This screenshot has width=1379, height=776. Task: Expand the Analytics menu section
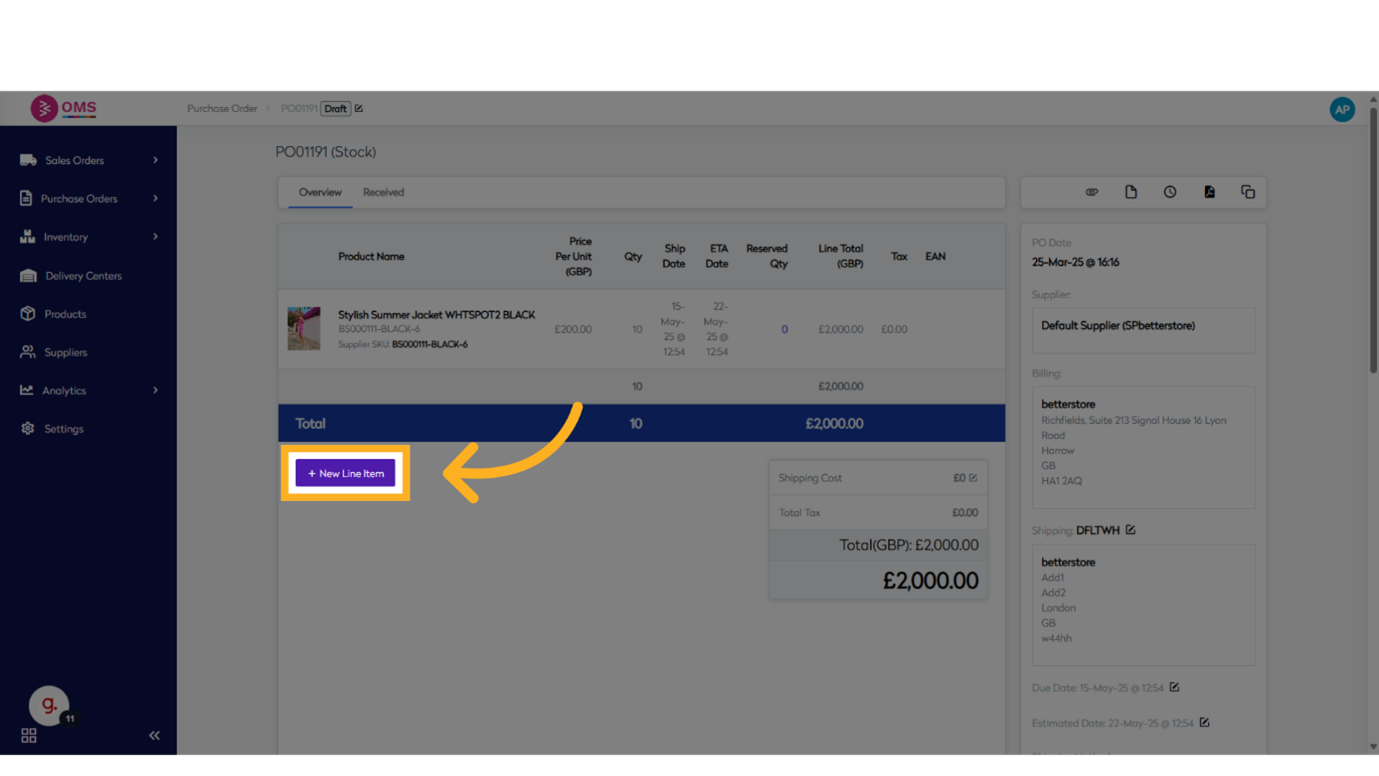click(x=155, y=390)
